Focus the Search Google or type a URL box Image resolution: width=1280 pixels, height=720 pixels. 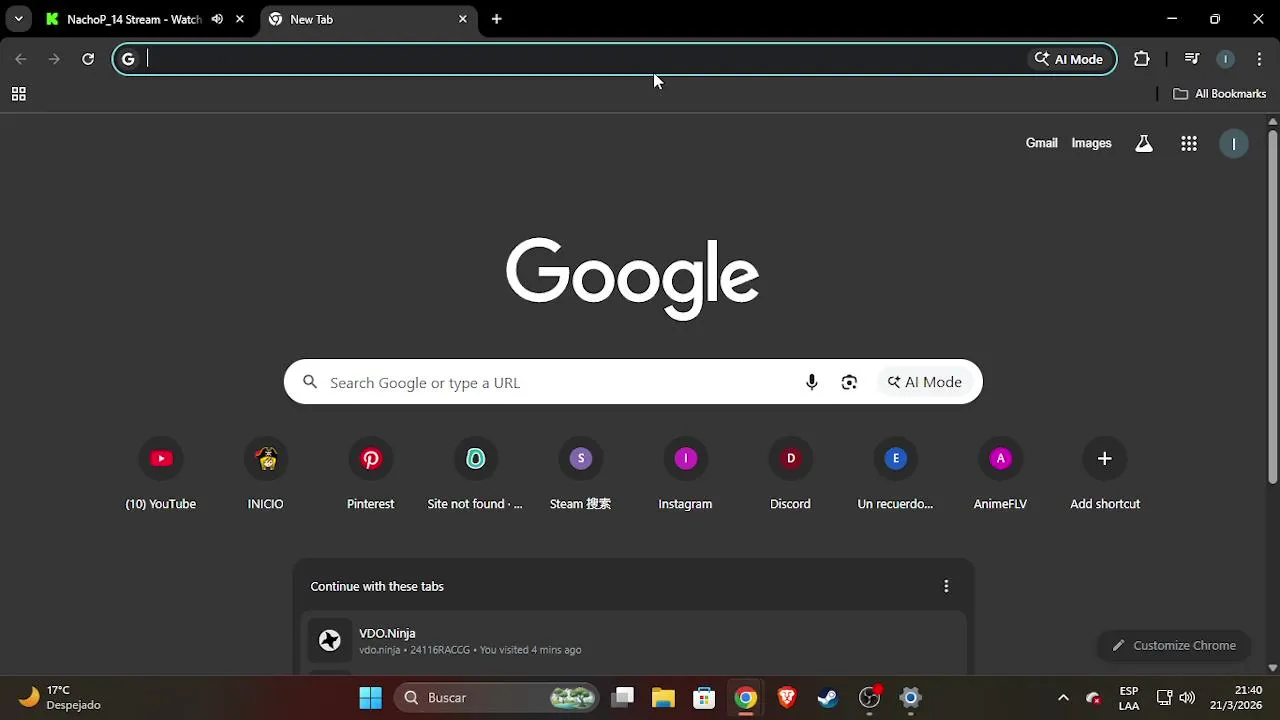[x=633, y=382]
